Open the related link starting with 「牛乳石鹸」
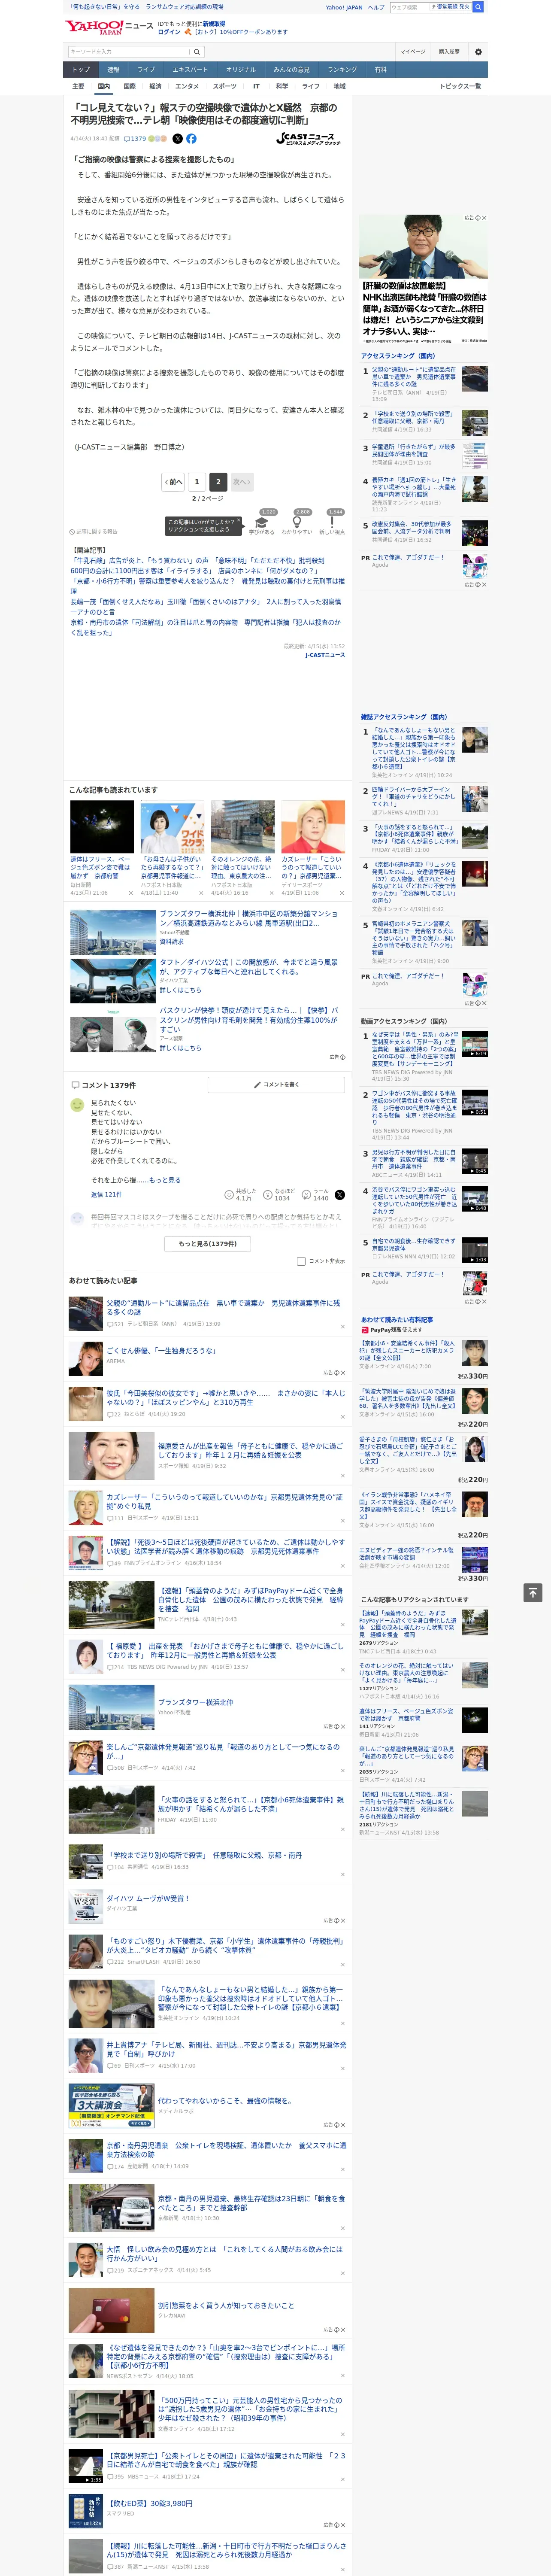The height and width of the screenshot is (2576, 551). (197, 561)
